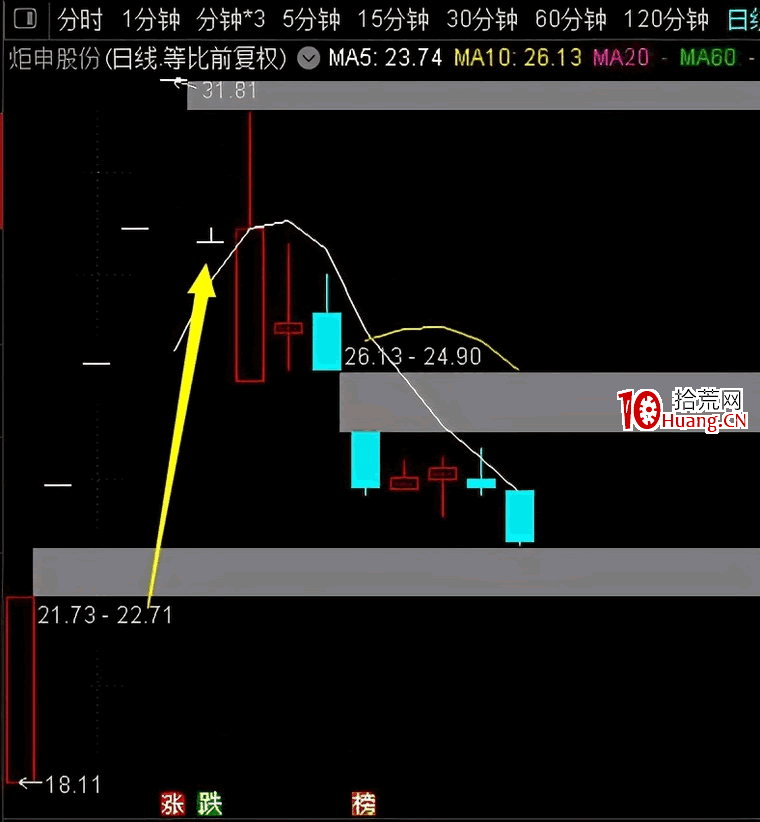Click the 31.81 high price label
The height and width of the screenshot is (822, 760).
pos(229,90)
